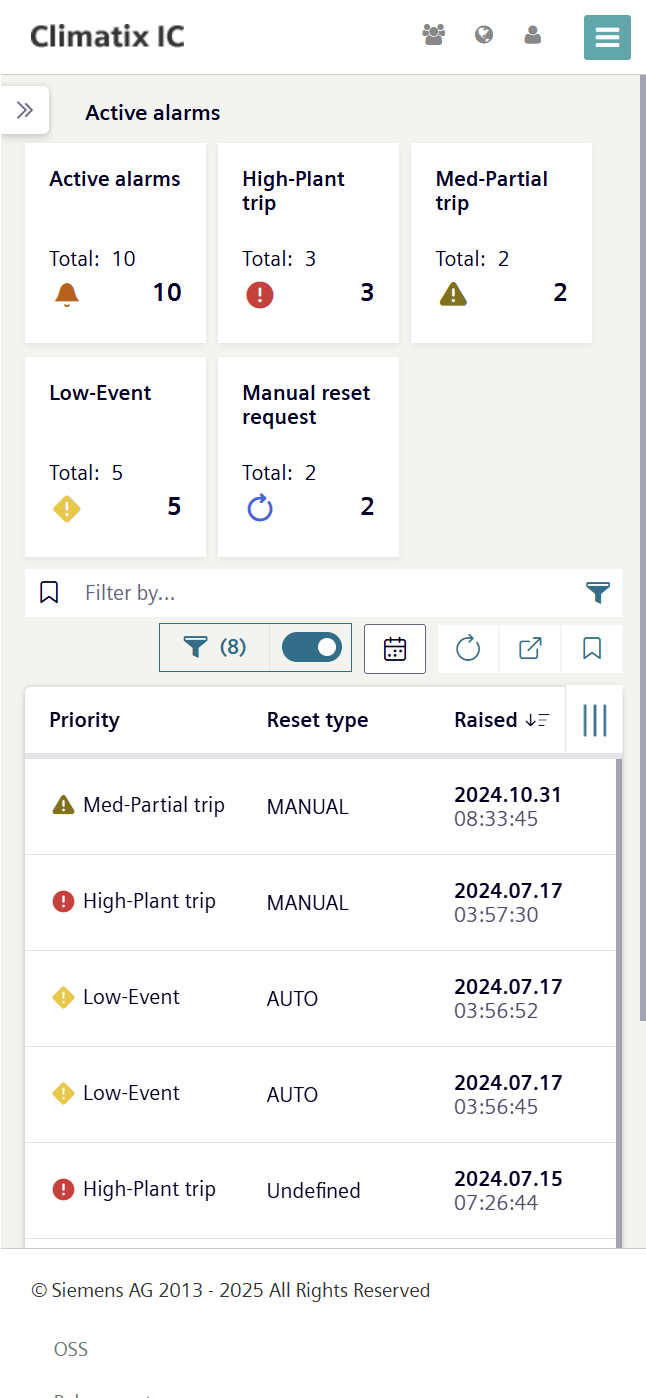646x1398 pixels.
Task: Open filter options funnel in search bar
Action: tap(598, 593)
